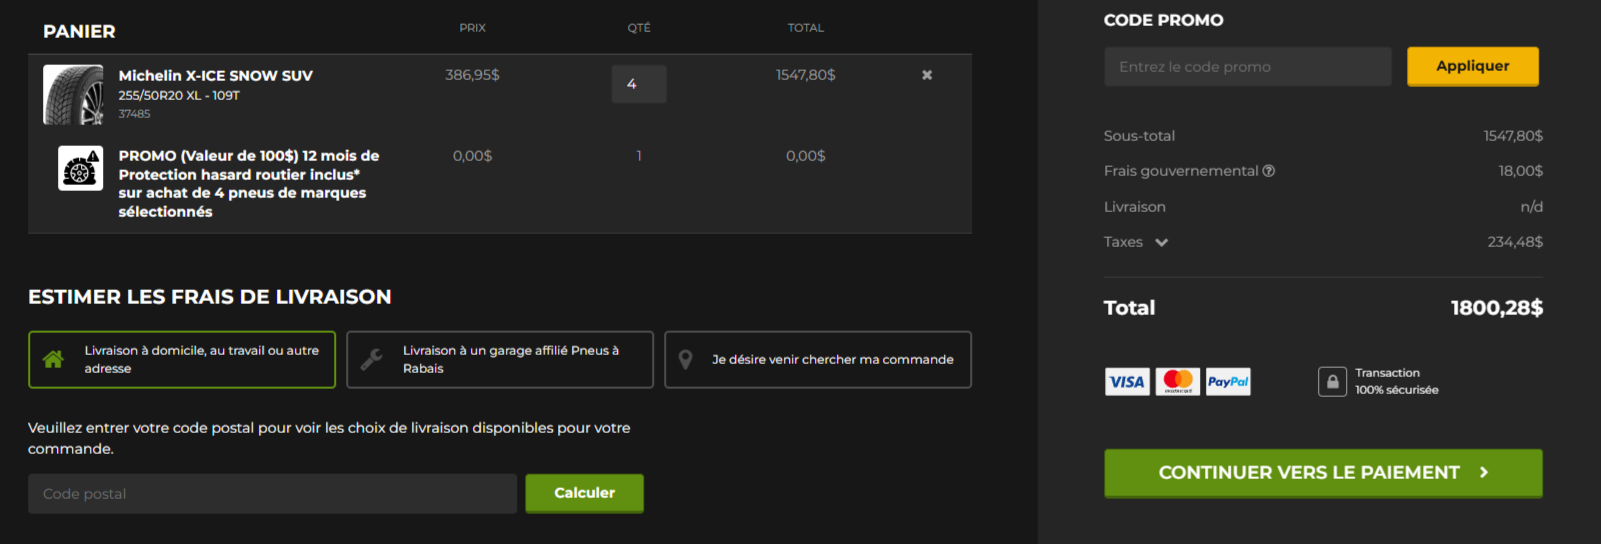Click the road hazard protection promo icon
This screenshot has height=544, width=1601.
click(x=80, y=168)
